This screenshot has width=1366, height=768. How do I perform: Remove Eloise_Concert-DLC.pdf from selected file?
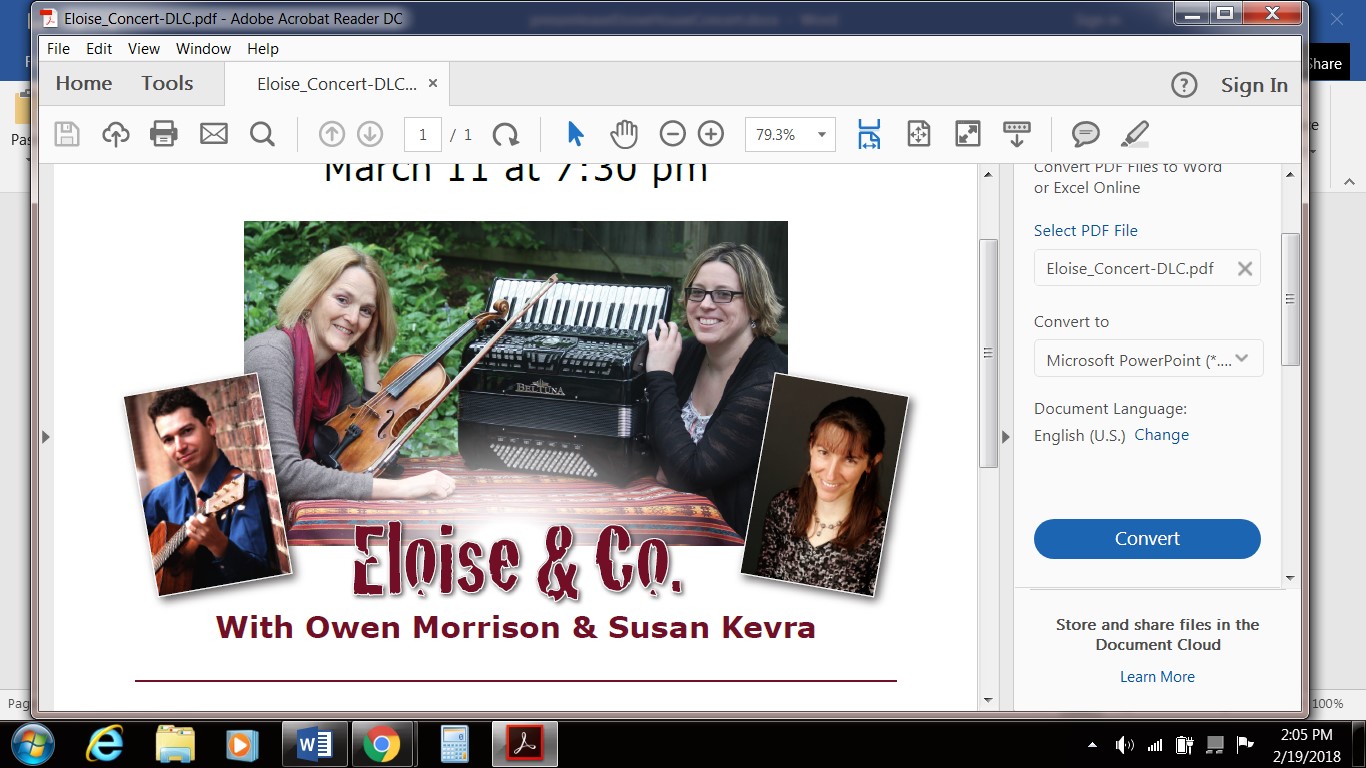(x=1245, y=268)
